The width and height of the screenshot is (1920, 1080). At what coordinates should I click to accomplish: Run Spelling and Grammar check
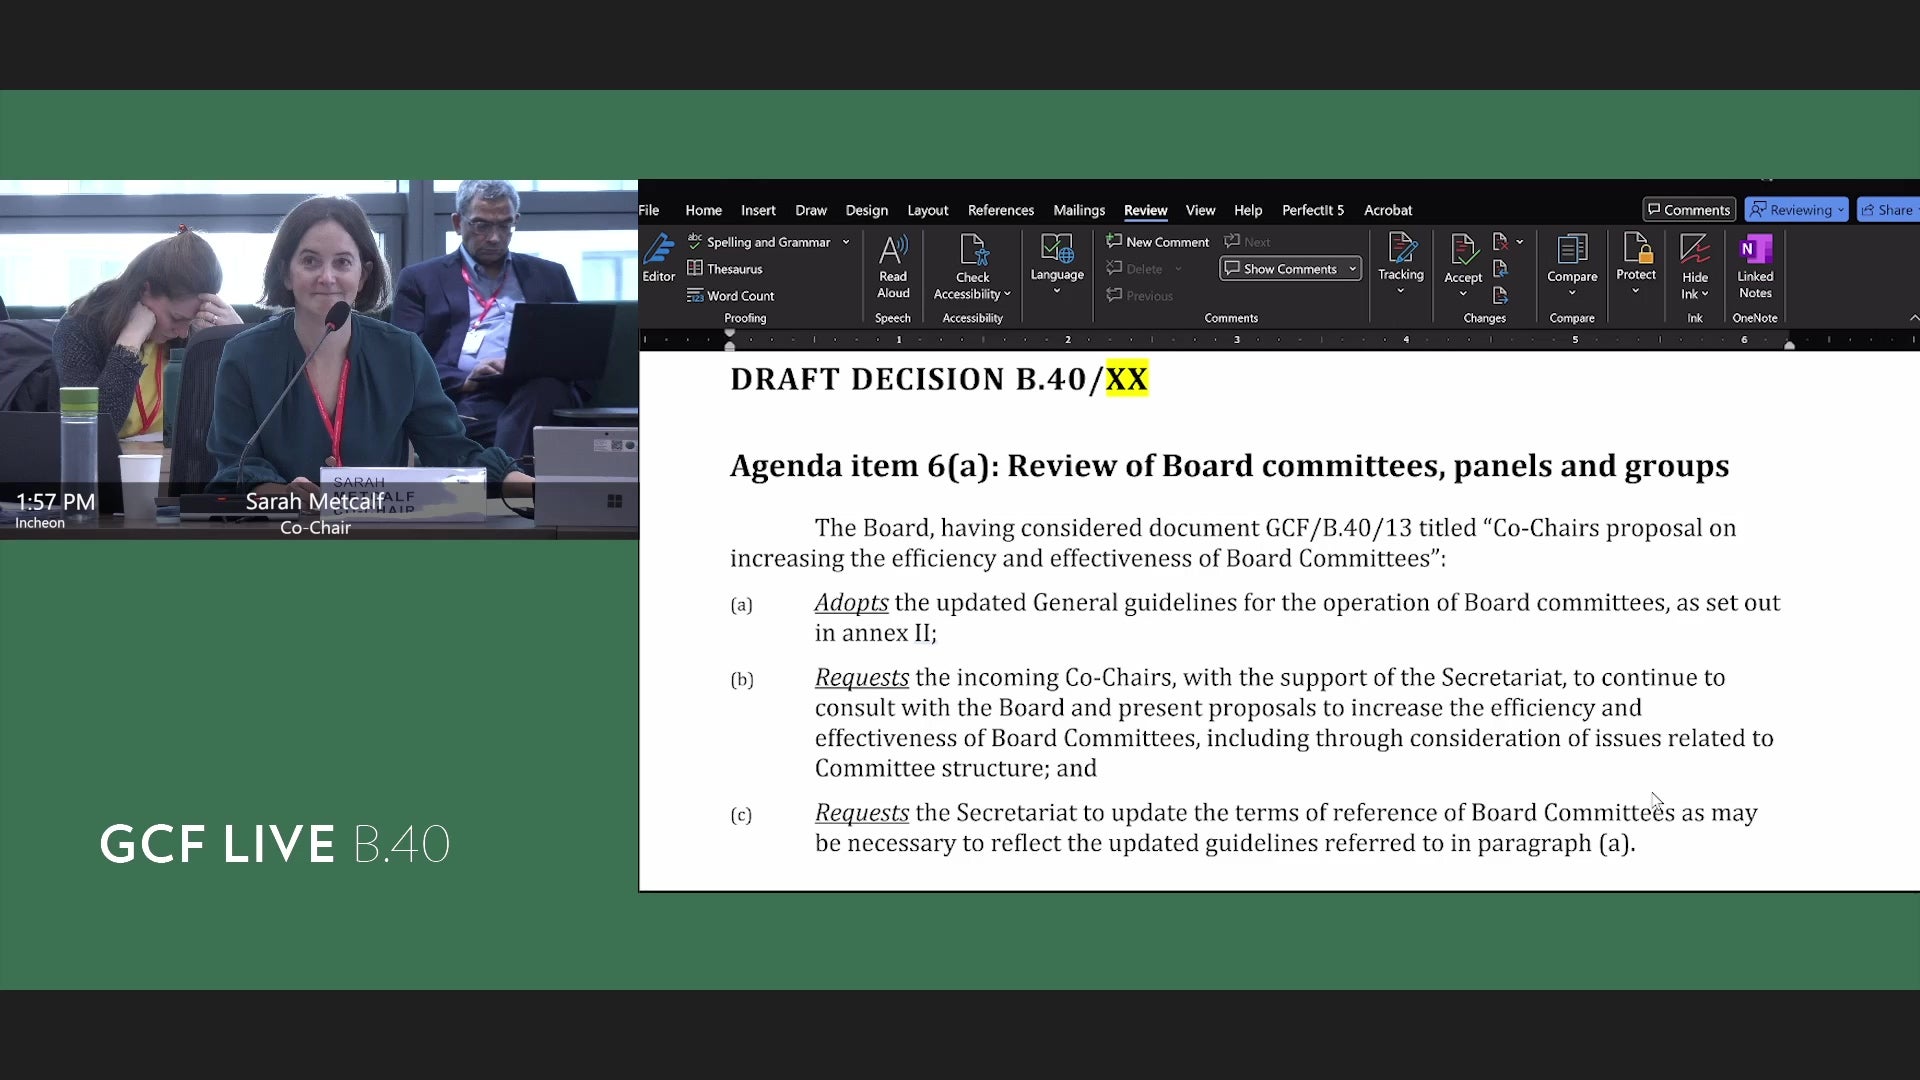pyautogui.click(x=759, y=242)
